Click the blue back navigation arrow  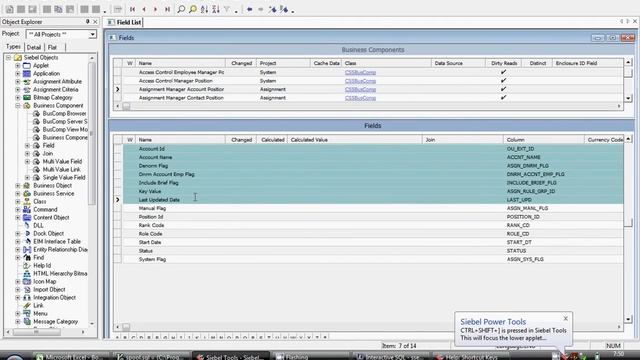249,9
